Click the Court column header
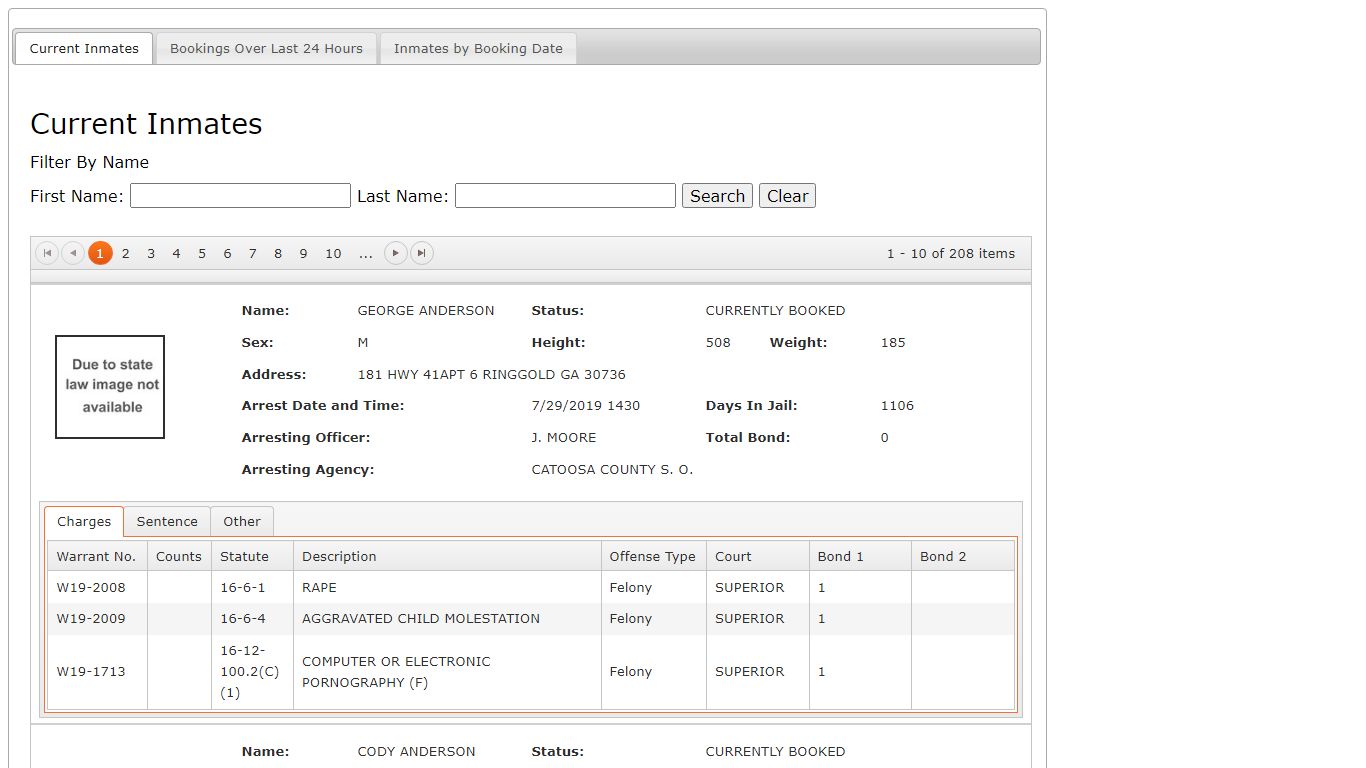This screenshot has height=768, width=1366. 757,557
